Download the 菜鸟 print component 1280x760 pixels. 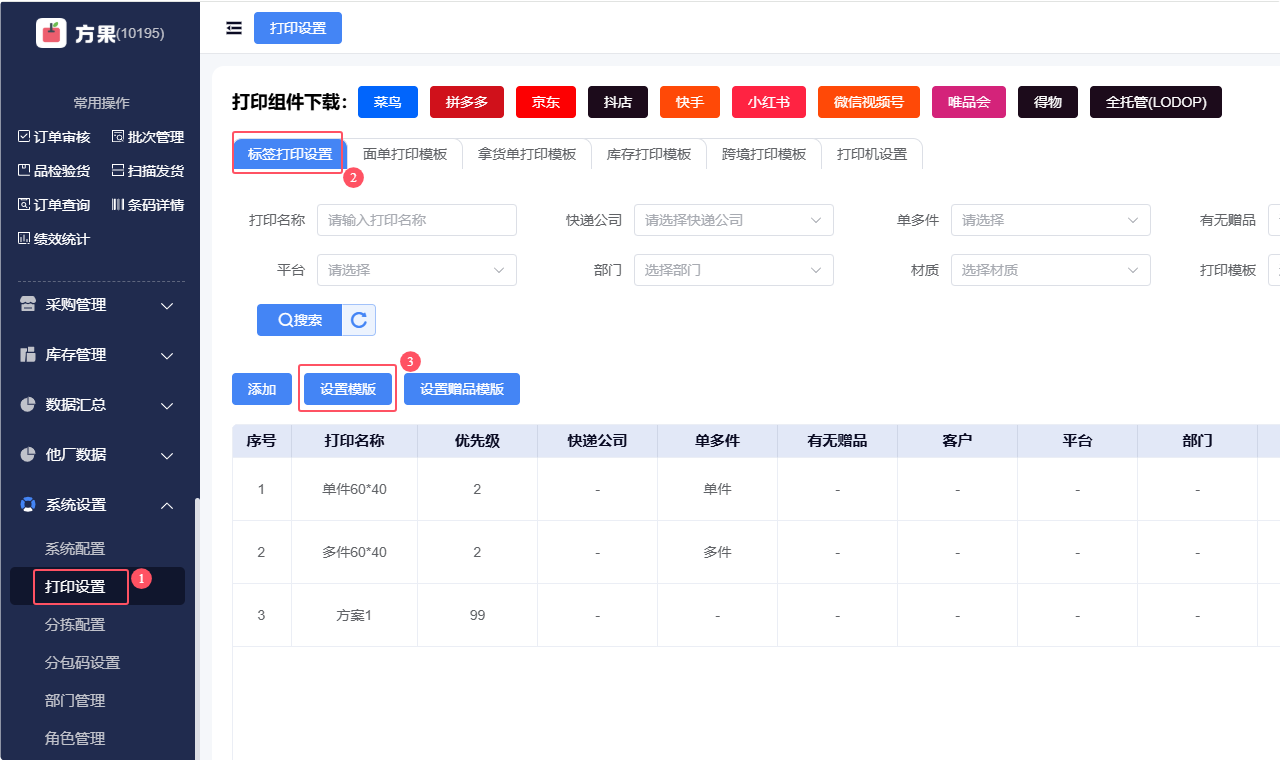(388, 102)
